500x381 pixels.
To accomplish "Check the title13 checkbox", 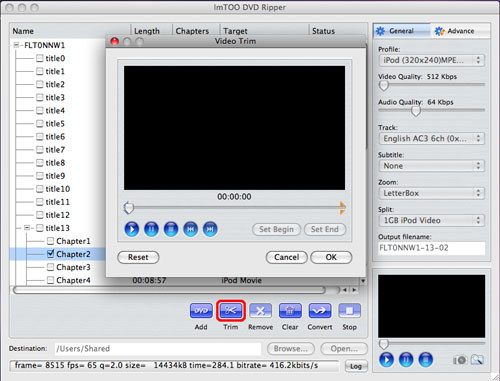I will 40,228.
